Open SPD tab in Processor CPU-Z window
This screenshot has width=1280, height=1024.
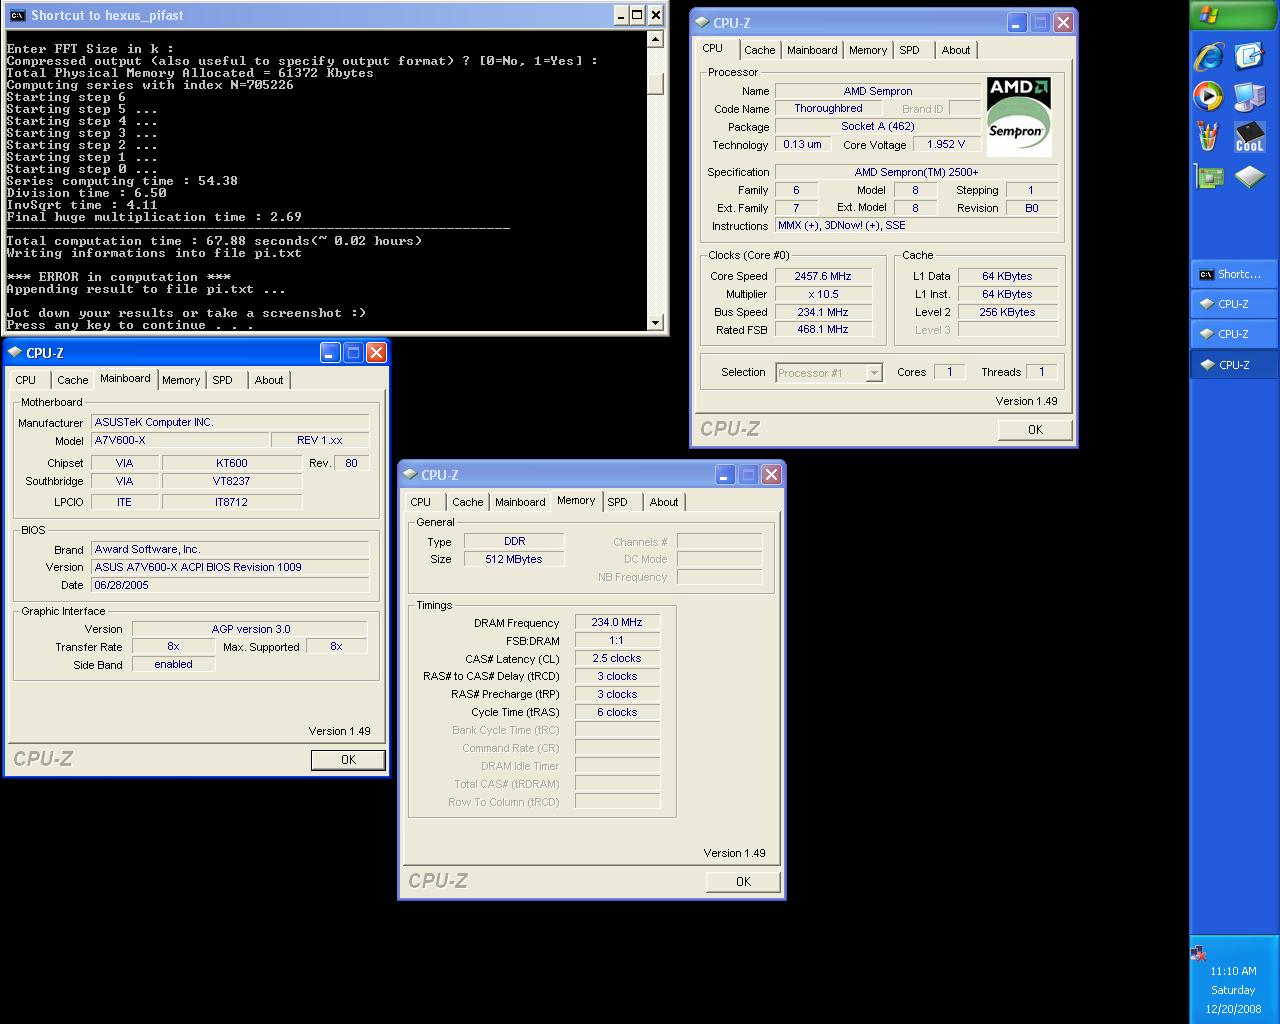(910, 50)
